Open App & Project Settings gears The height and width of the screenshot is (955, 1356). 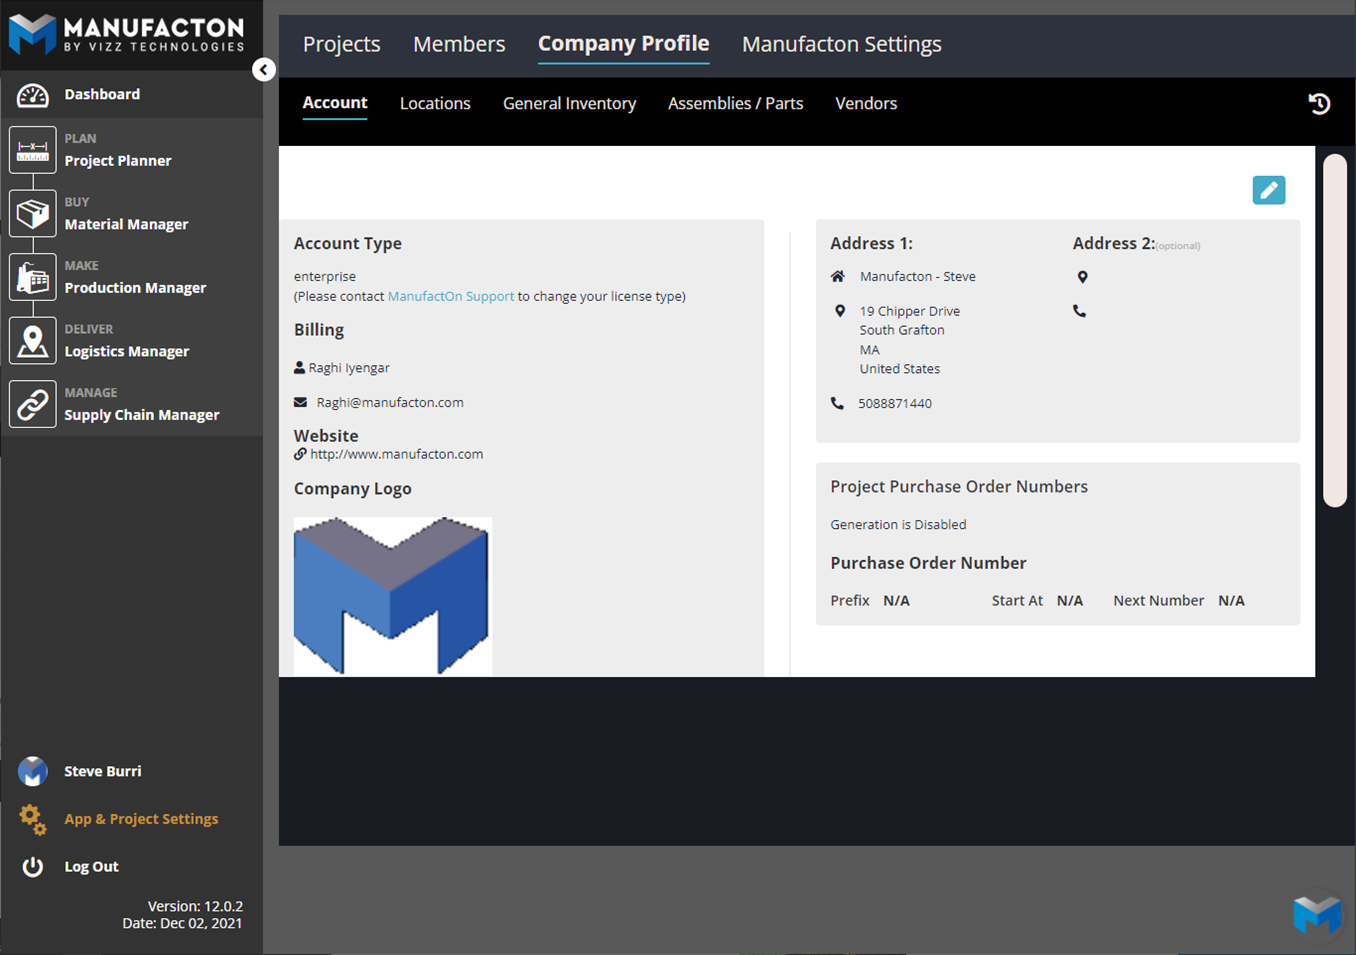[x=33, y=819]
